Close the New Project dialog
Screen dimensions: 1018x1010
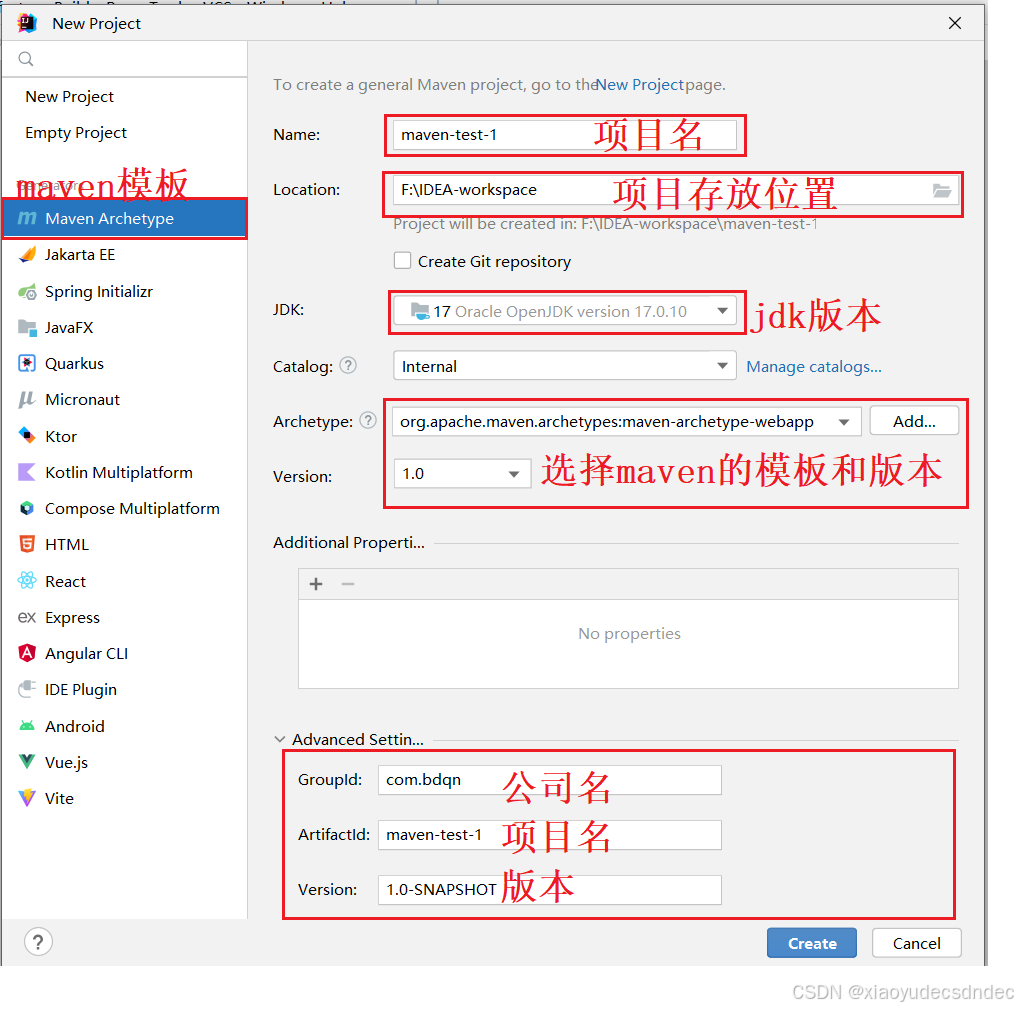tap(954, 23)
